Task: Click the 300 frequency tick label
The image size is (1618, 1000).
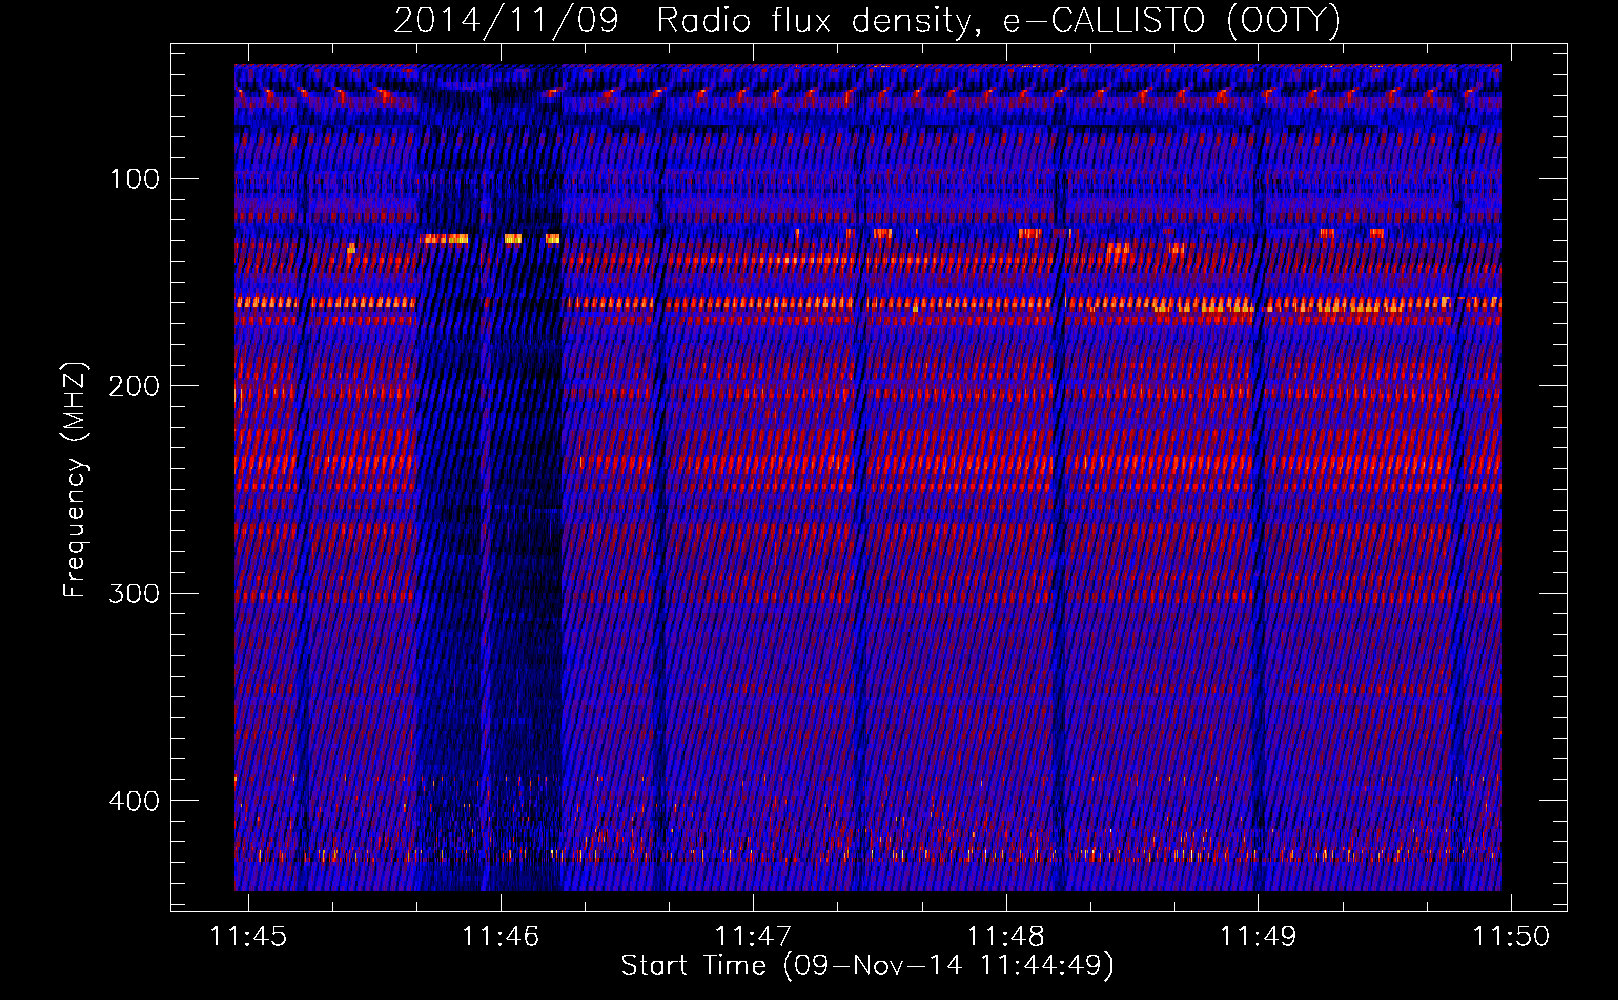Action: (133, 593)
